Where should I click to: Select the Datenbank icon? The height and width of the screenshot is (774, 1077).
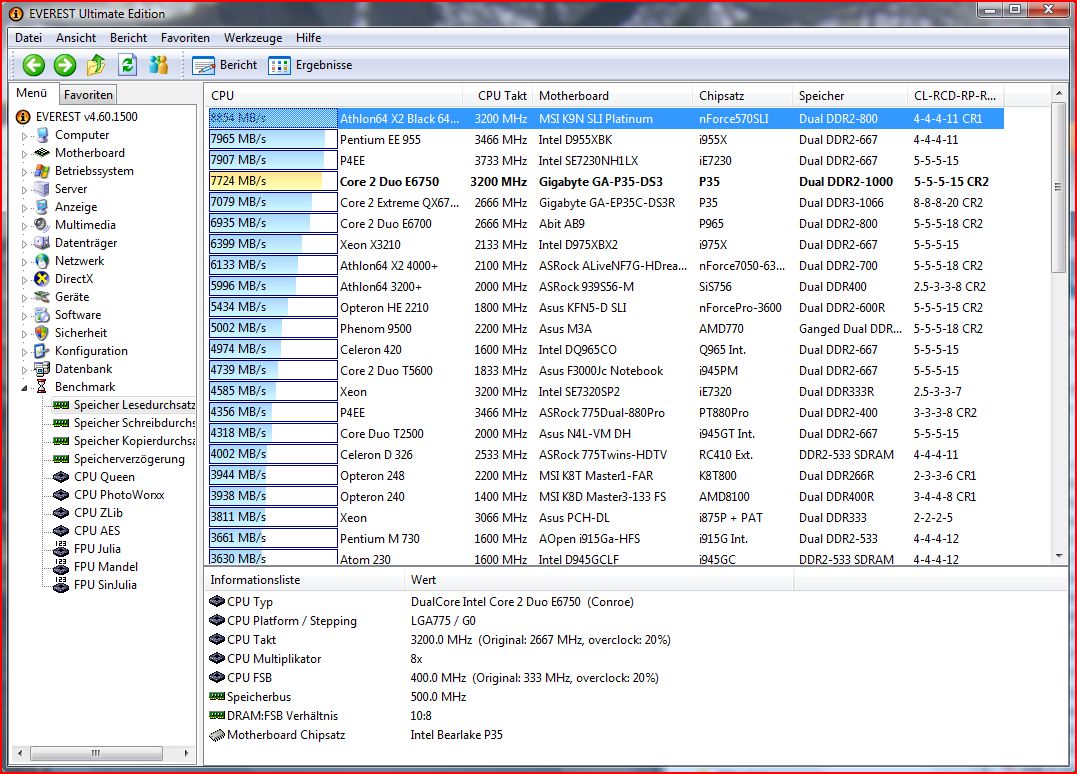click(43, 369)
